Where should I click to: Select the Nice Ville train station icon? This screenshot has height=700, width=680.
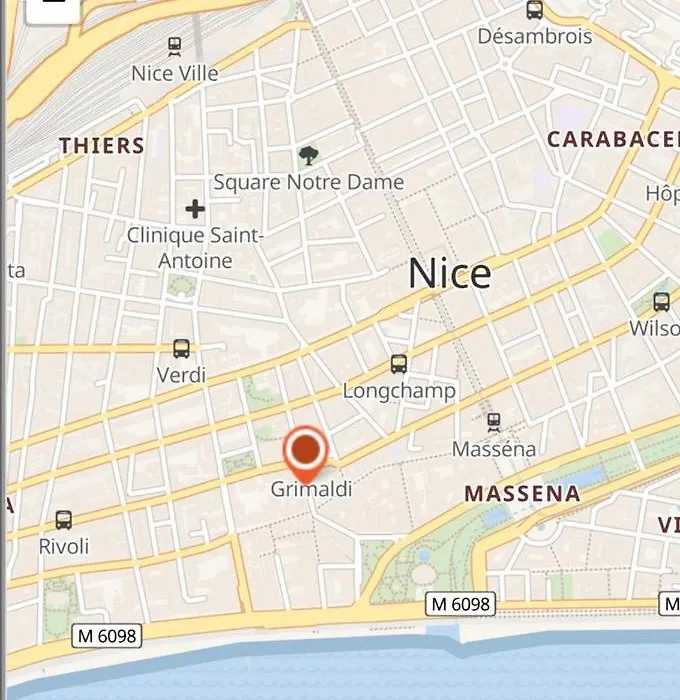[x=175, y=47]
